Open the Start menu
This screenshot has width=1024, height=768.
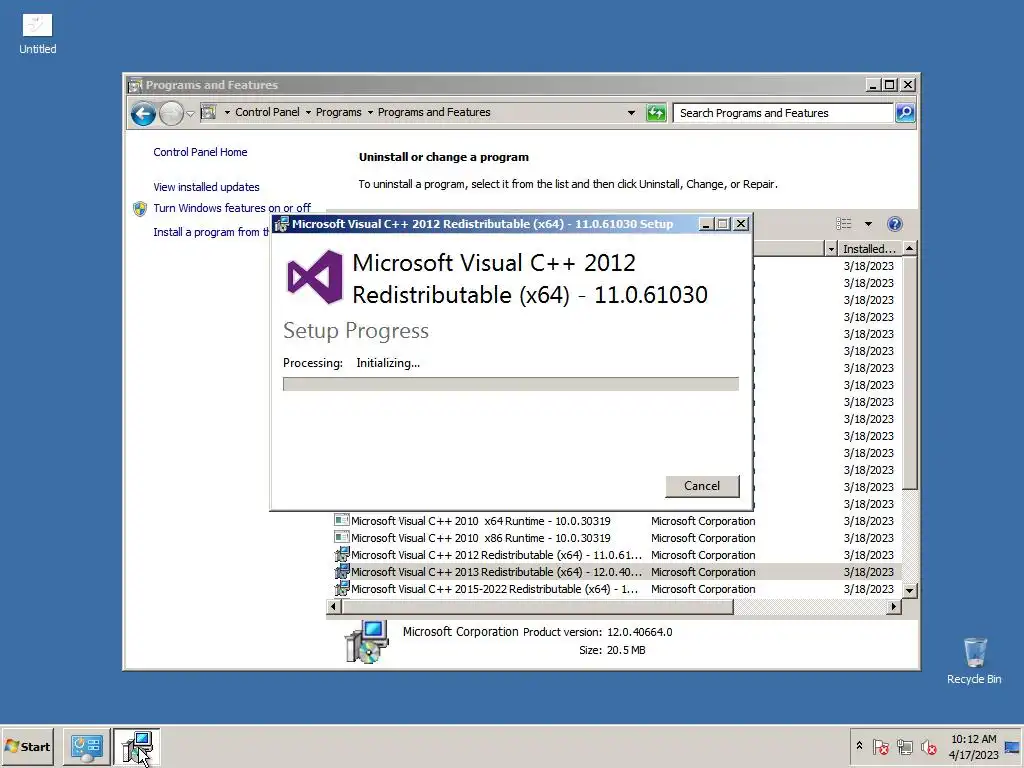(x=27, y=746)
